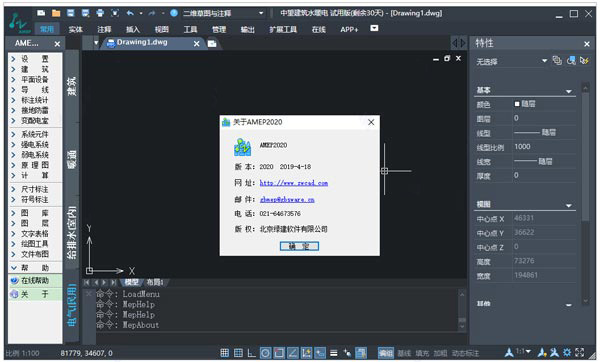Switch to the 视图 ribbon tab
The height and width of the screenshot is (362, 600).
[x=161, y=29]
